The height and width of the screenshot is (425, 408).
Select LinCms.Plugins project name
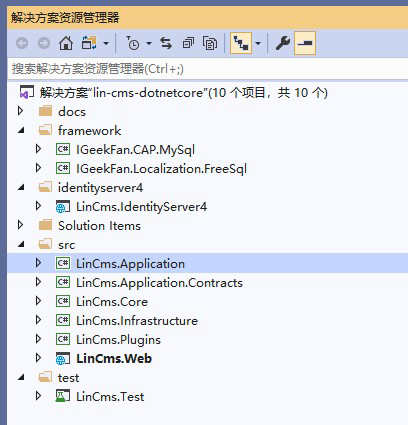tap(118, 340)
